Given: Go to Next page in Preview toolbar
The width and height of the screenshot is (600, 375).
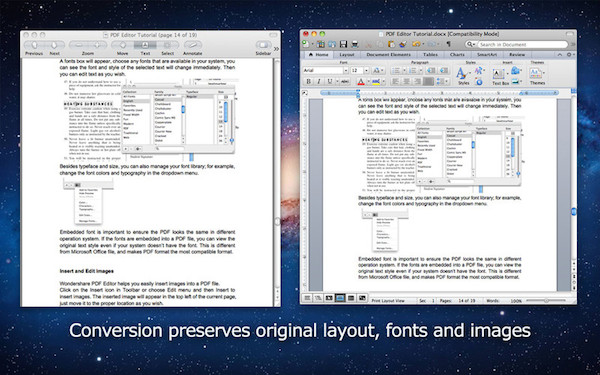Looking at the screenshot, I should pyautogui.click(x=54, y=45).
